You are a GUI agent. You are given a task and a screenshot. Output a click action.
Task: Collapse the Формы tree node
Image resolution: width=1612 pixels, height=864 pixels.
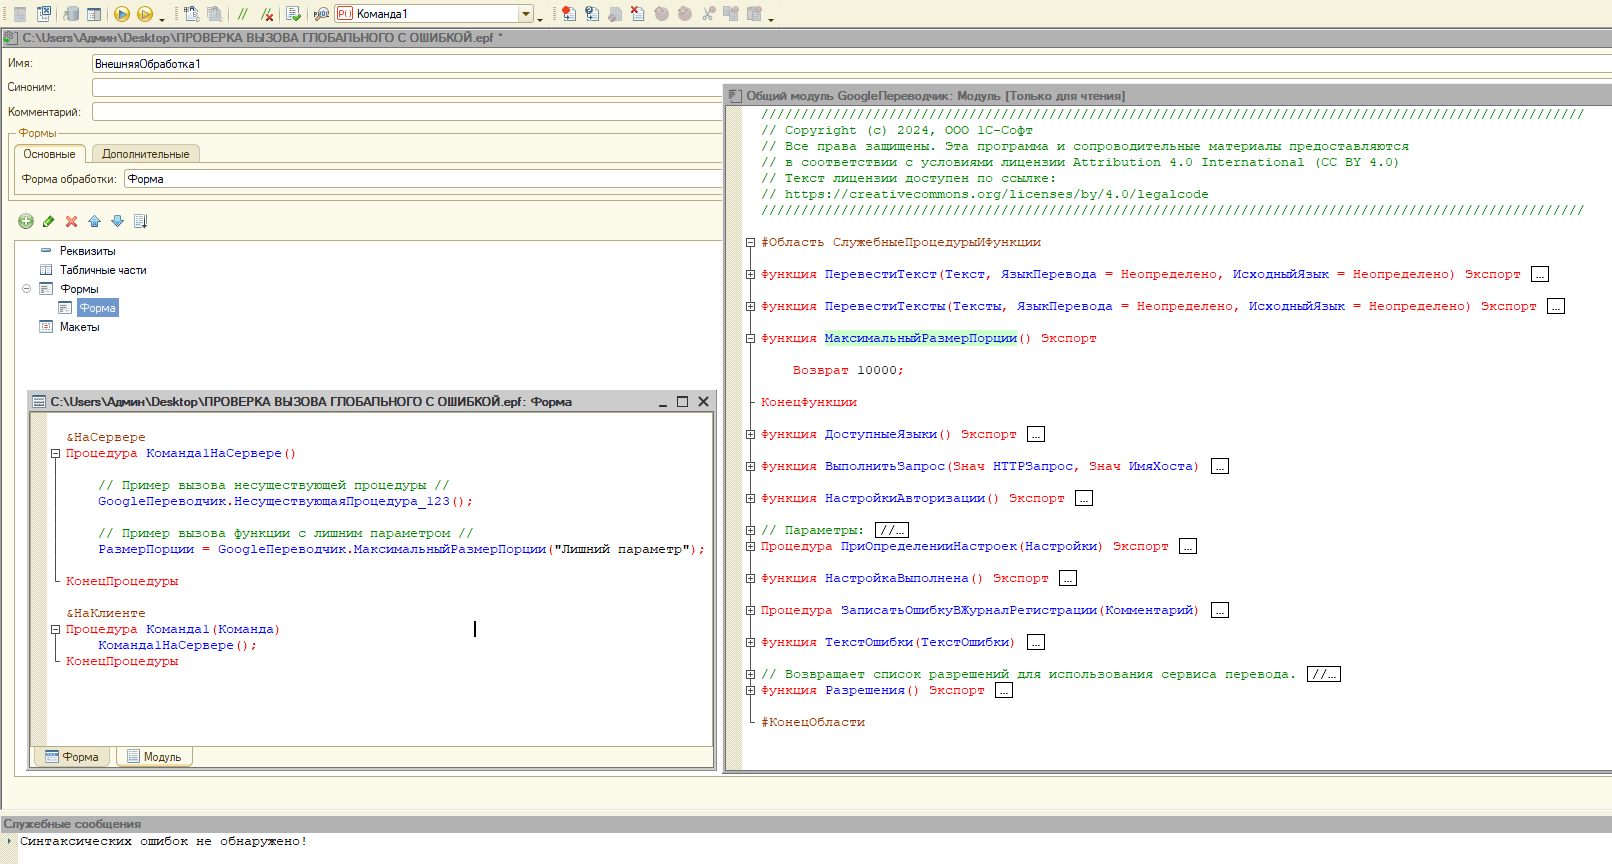[27, 289]
